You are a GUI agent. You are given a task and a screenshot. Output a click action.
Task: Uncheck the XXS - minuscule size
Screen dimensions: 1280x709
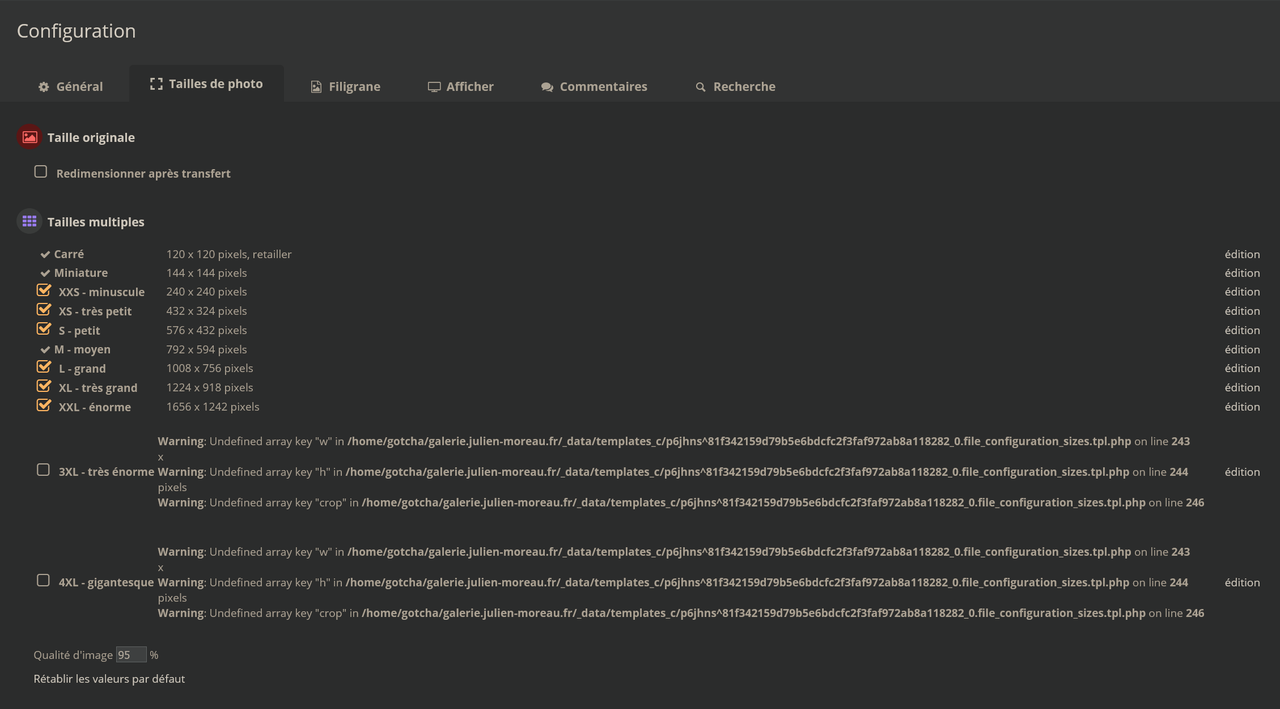[43, 290]
